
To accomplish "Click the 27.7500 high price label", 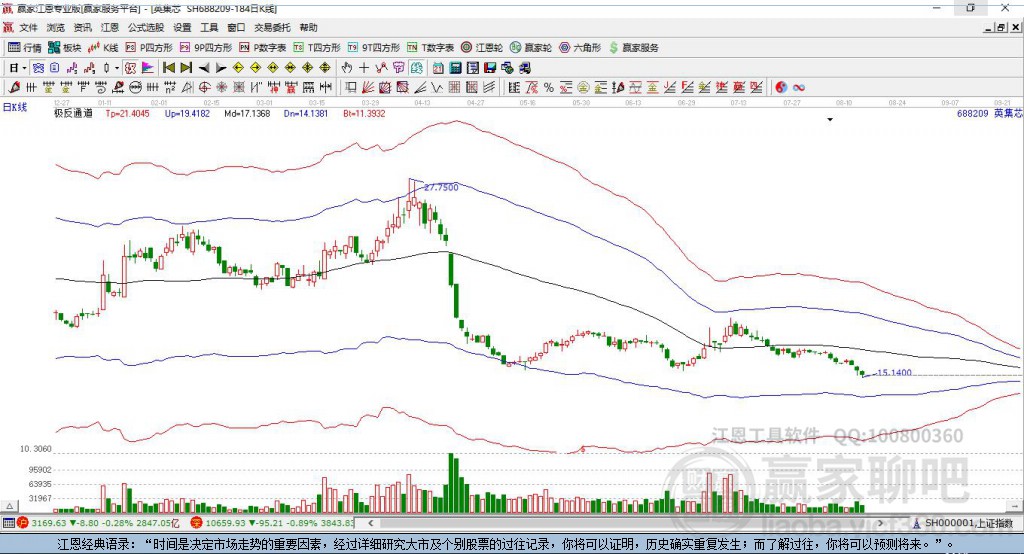I will (x=441, y=187).
